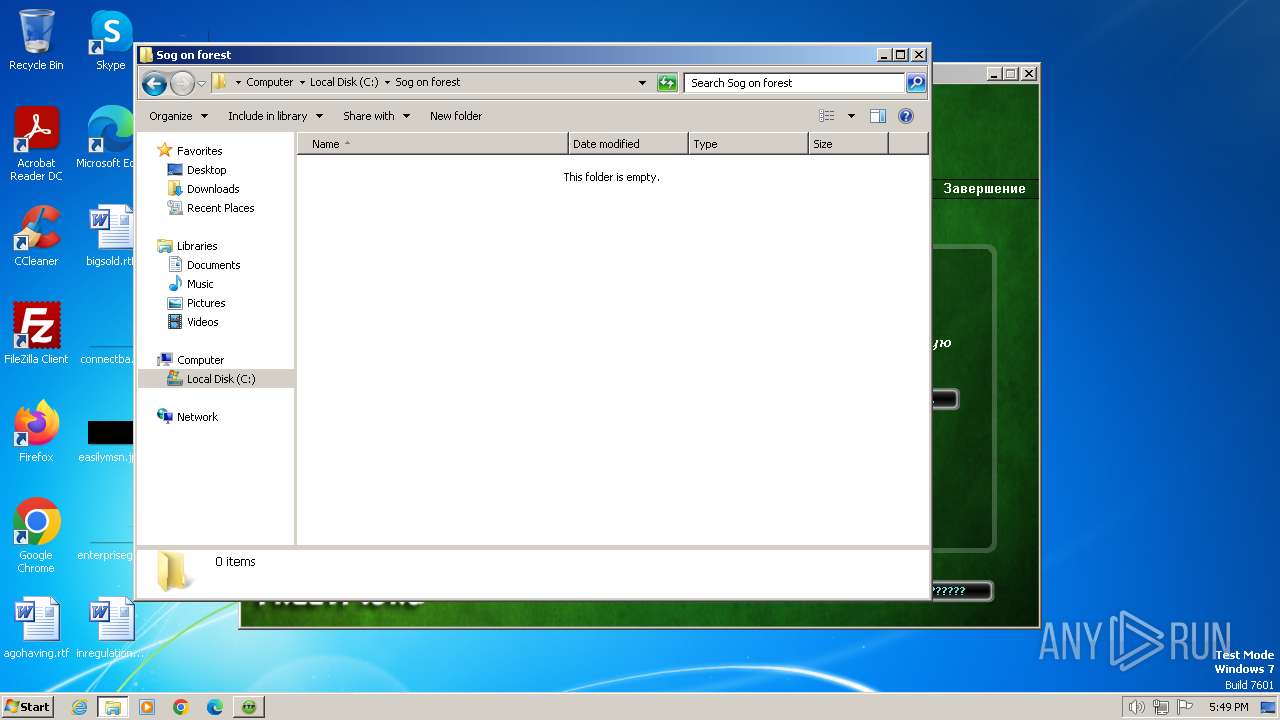Image resolution: width=1280 pixels, height=720 pixels.
Task: Click the search magnifier icon
Action: [x=916, y=83]
